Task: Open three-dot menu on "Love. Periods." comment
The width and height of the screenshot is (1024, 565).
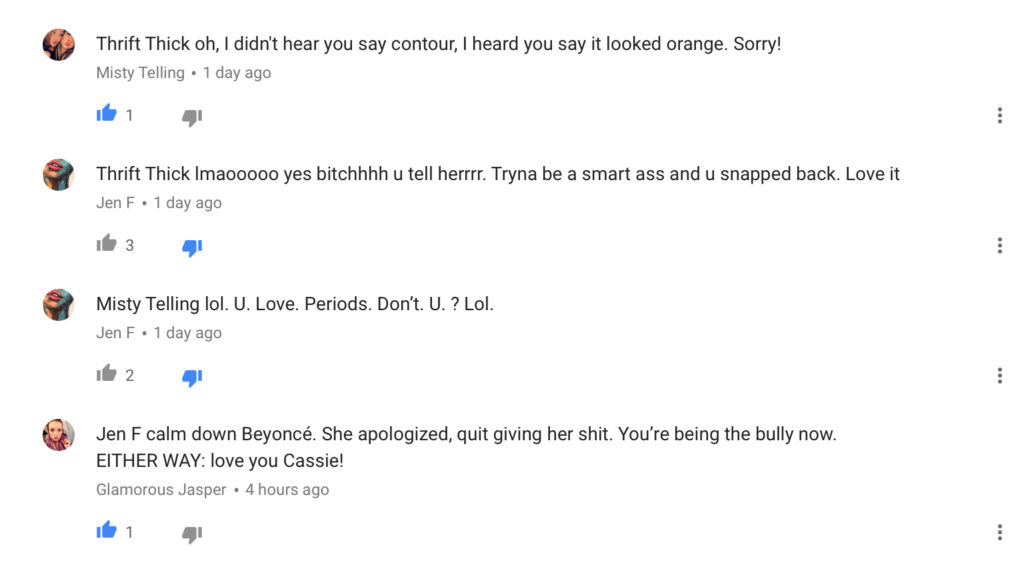Action: click(999, 376)
